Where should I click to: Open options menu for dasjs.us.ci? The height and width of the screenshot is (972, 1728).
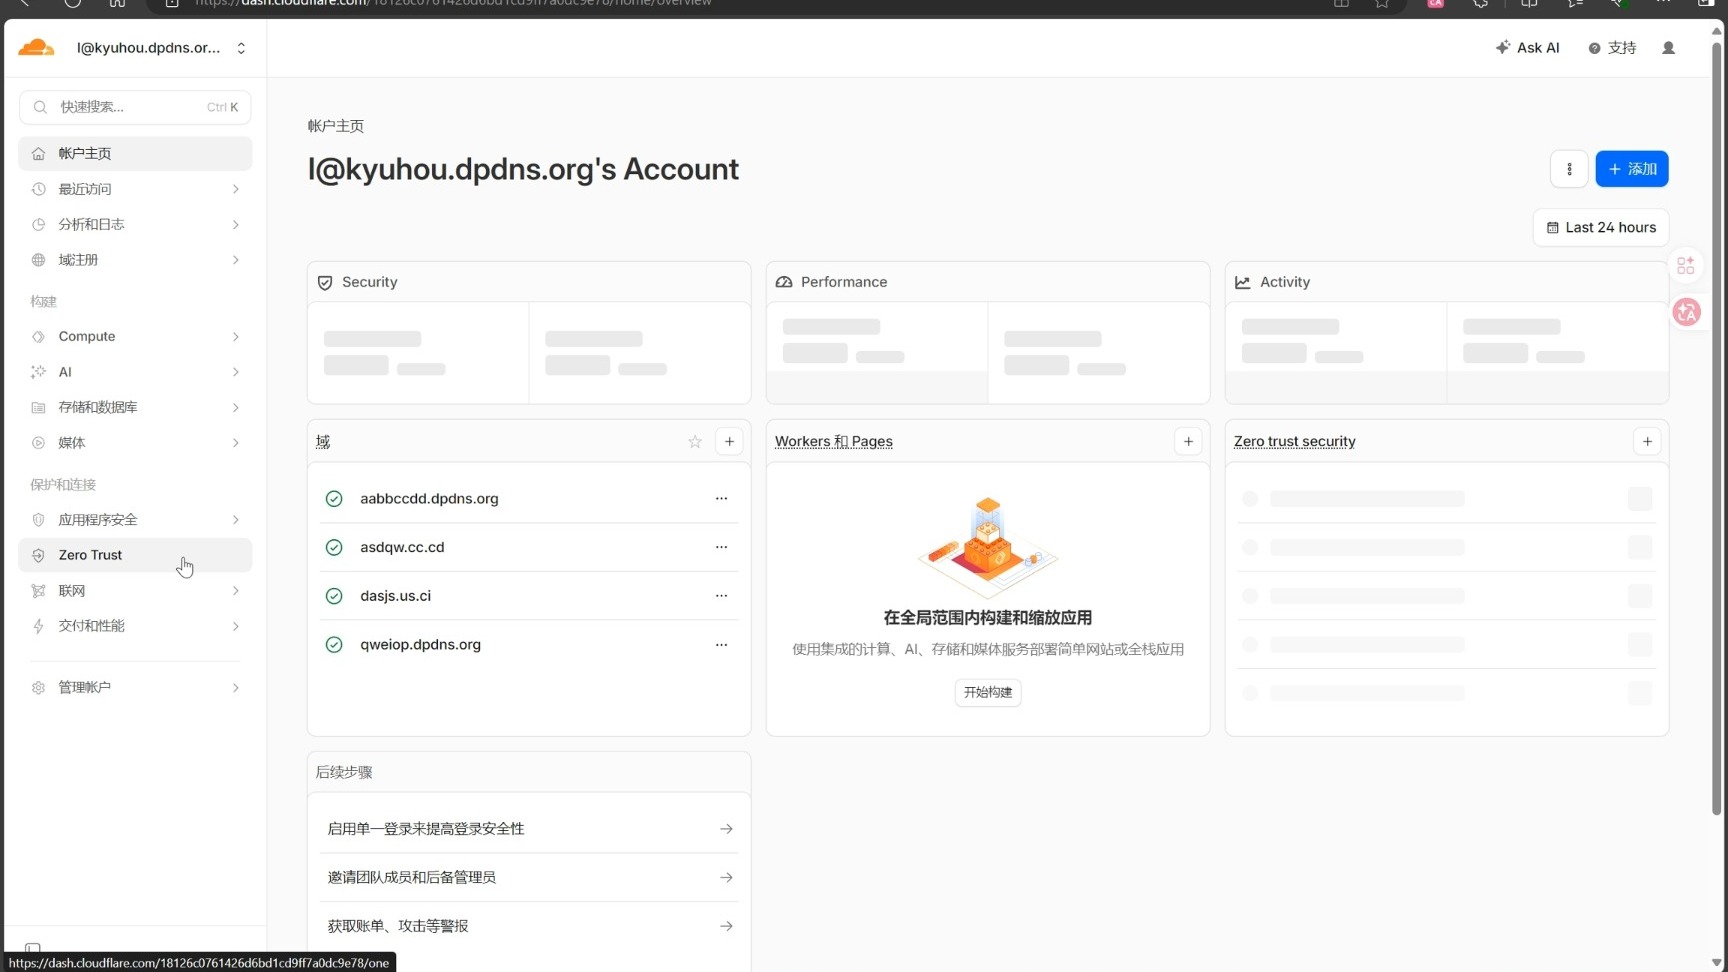pos(721,596)
